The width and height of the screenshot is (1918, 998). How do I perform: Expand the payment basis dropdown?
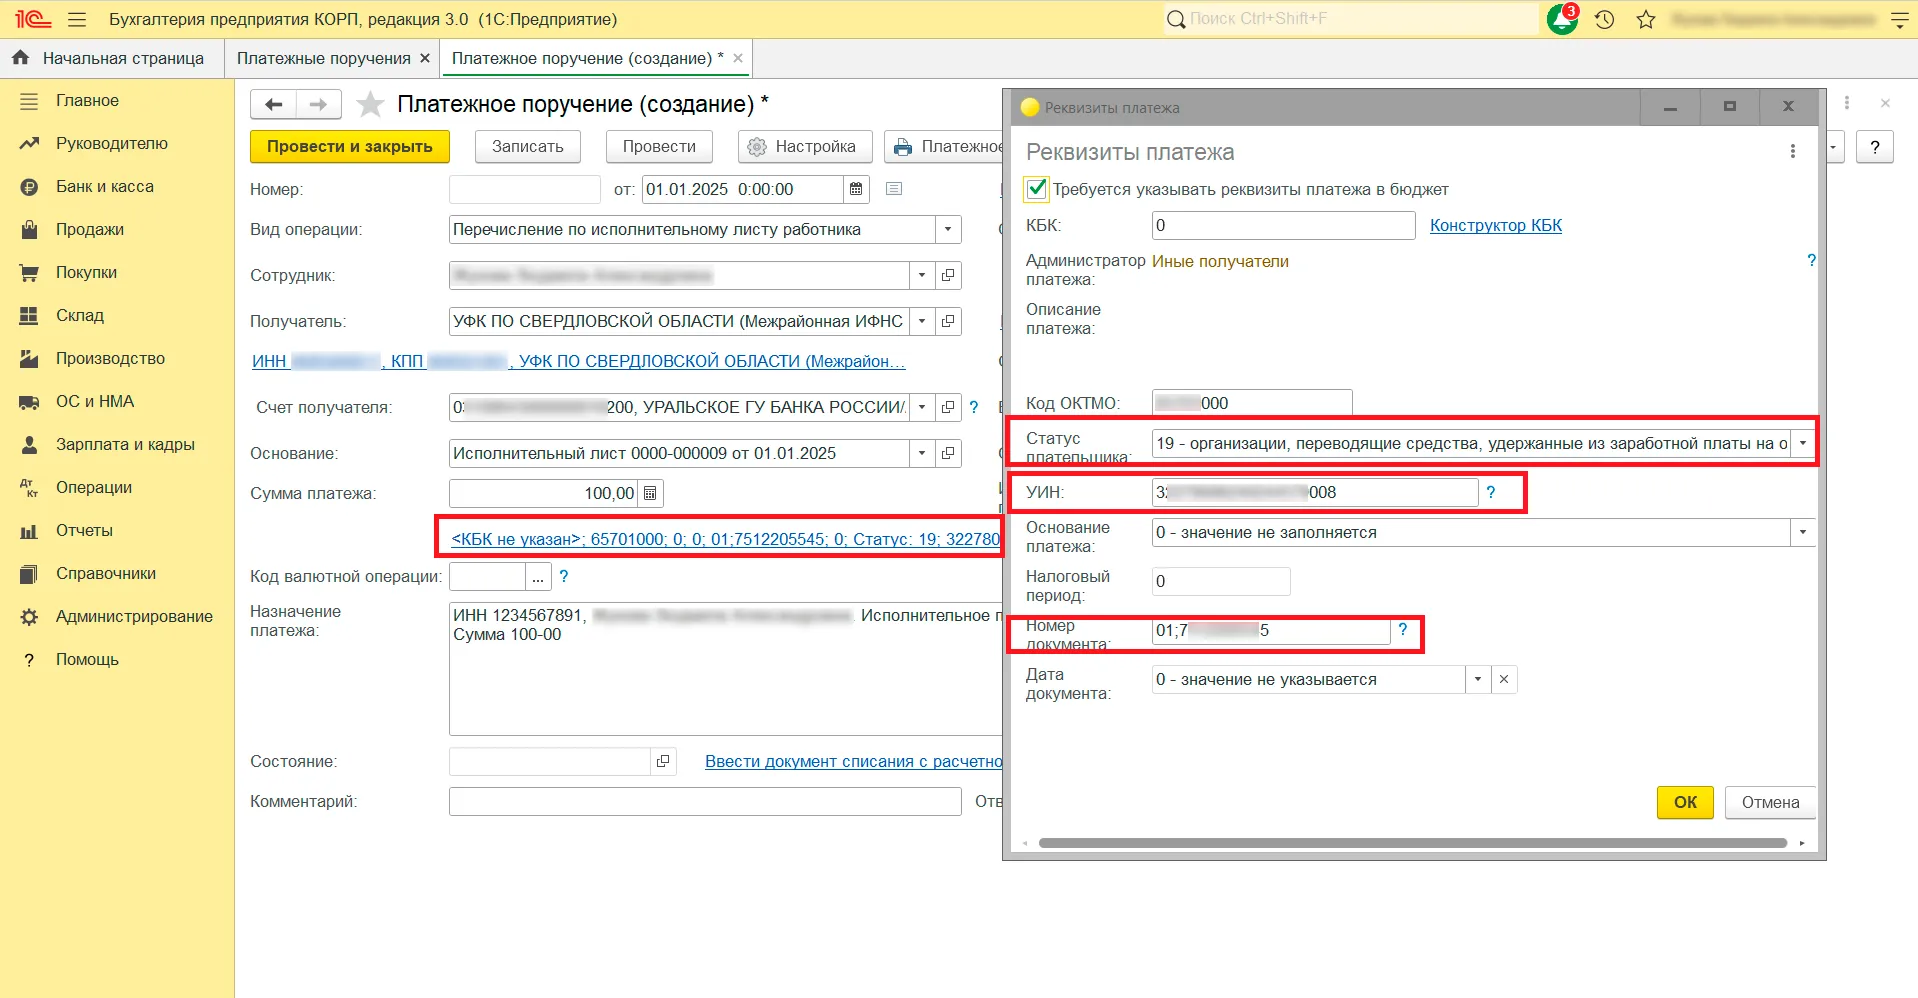1803,532
